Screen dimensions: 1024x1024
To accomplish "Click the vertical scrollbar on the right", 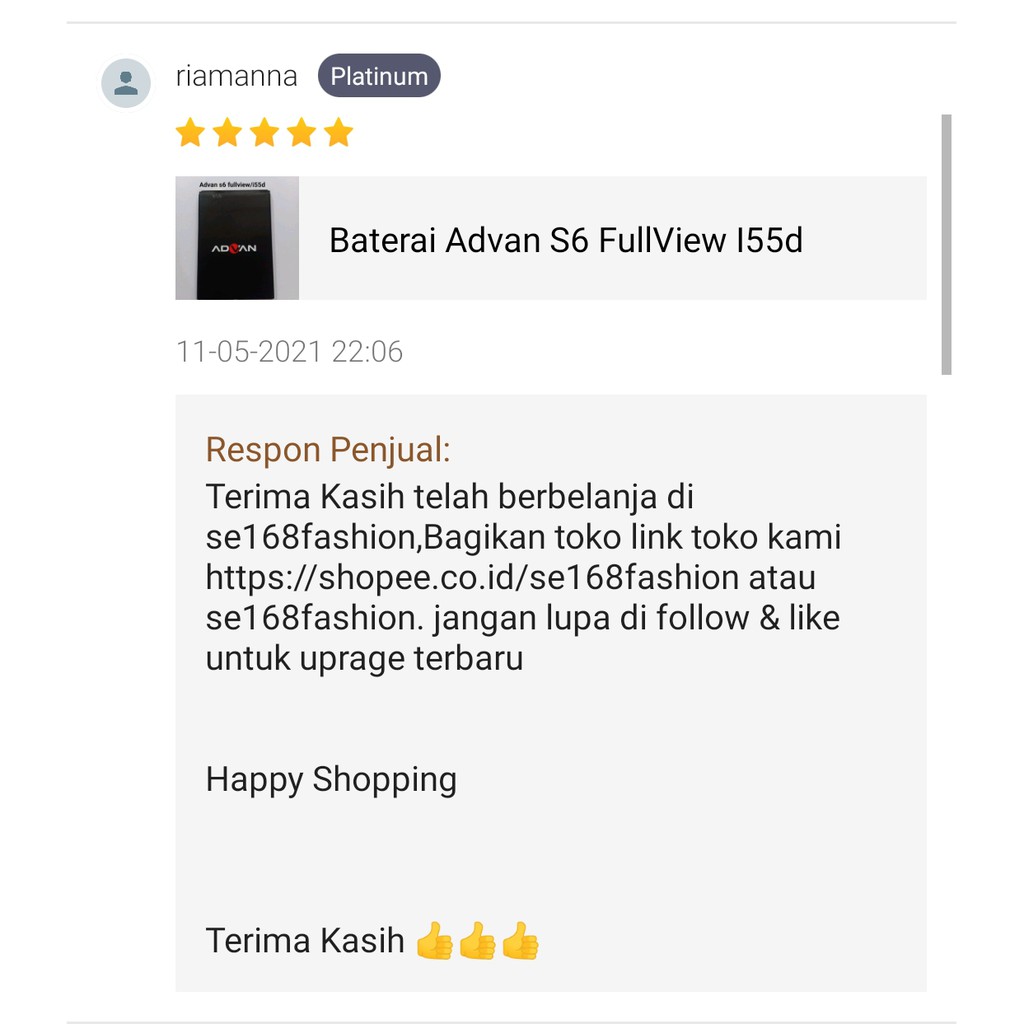I will pyautogui.click(x=946, y=244).
